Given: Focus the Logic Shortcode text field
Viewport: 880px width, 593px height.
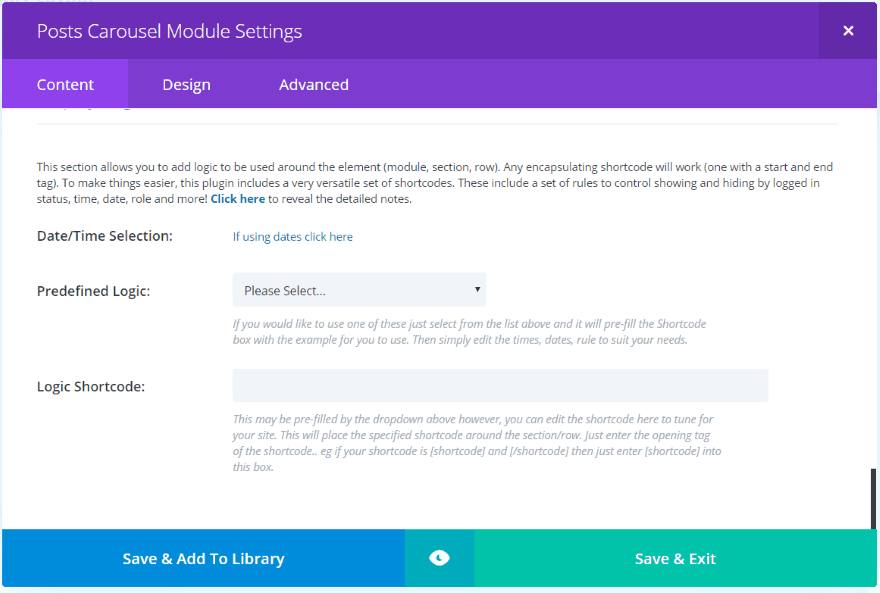Looking at the screenshot, I should [x=500, y=386].
